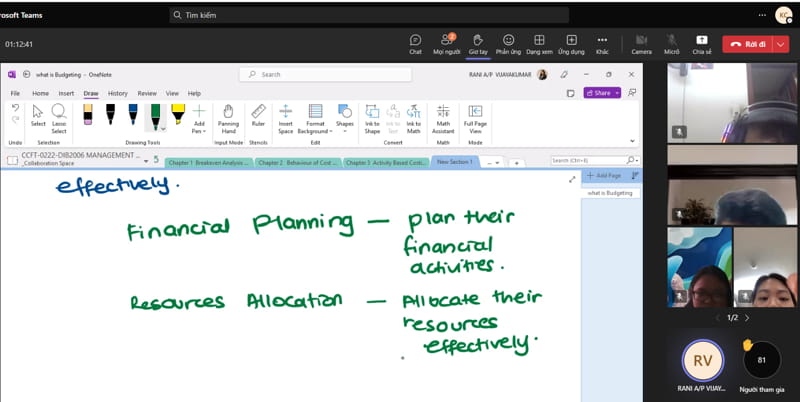Image resolution: width=800 pixels, height=402 pixels.
Task: Select the Lasso Select tool
Action: (59, 118)
